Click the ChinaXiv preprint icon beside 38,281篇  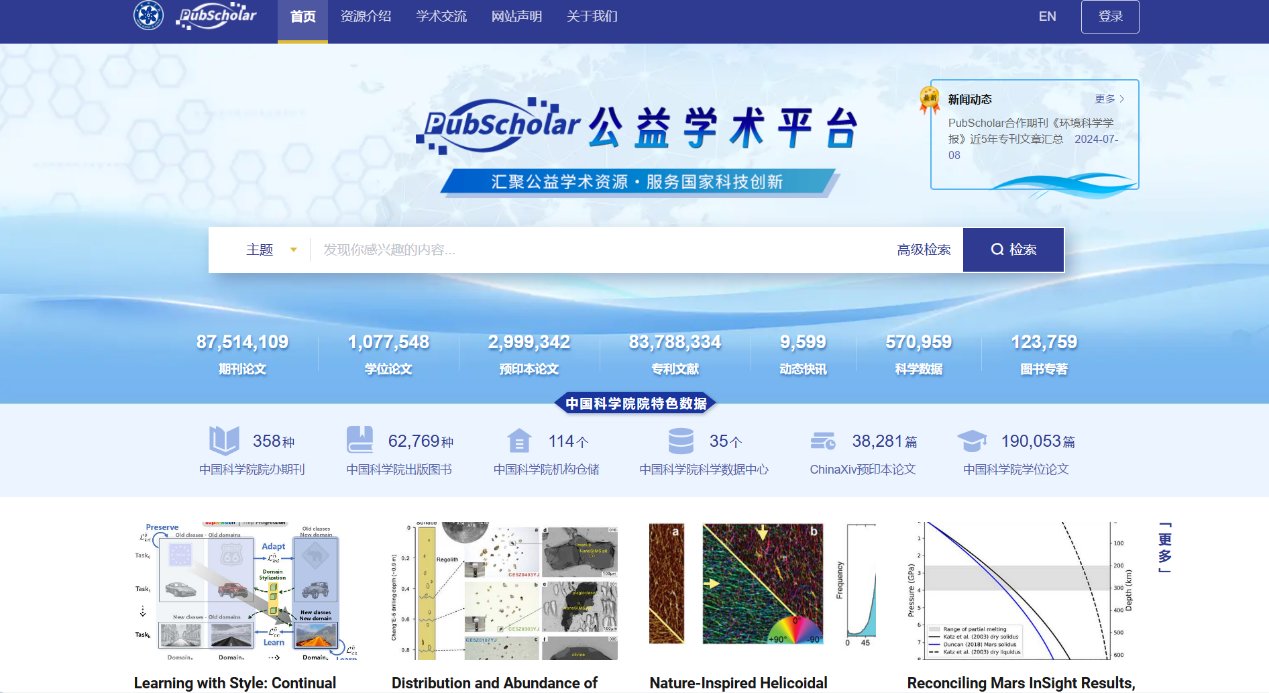point(824,441)
